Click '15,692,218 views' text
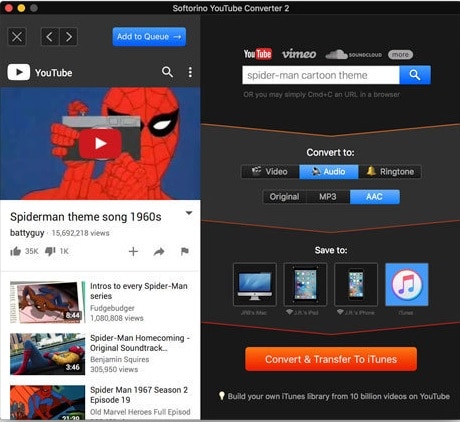Screen dimensions: 460x422 (80, 233)
